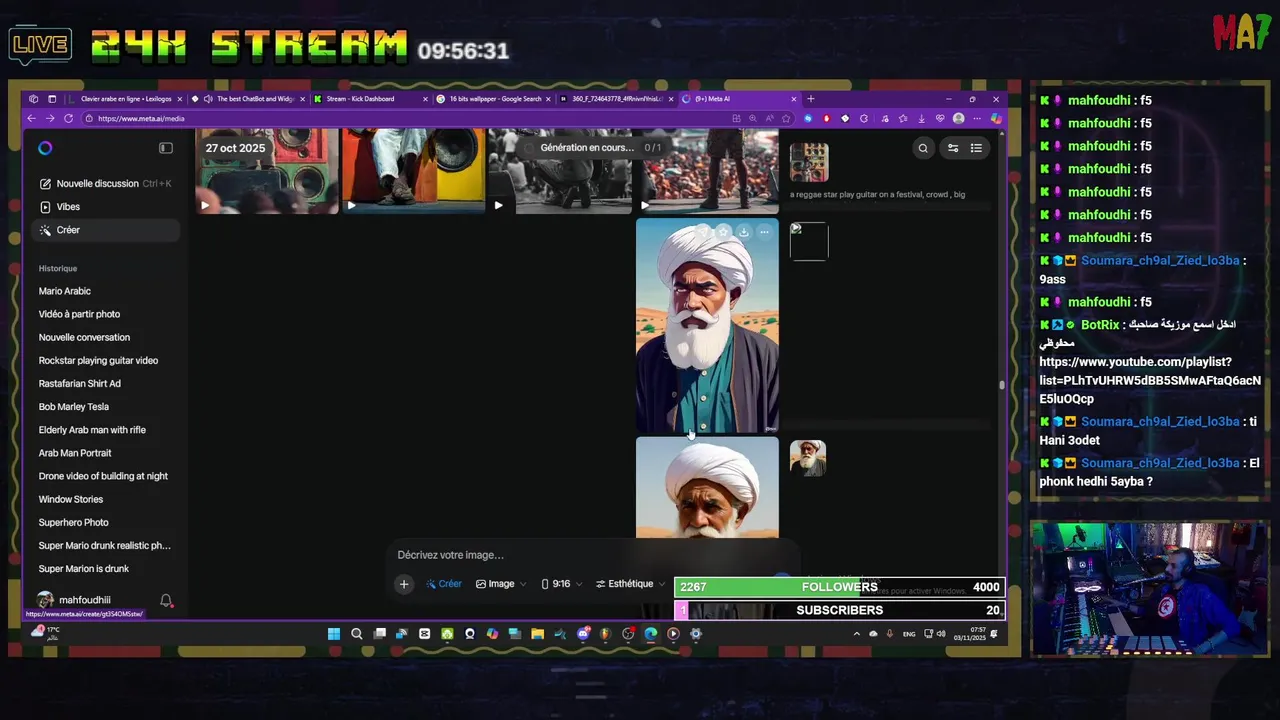
Task: Open Super Mario drunk realistic photo chat
Action: tap(105, 545)
